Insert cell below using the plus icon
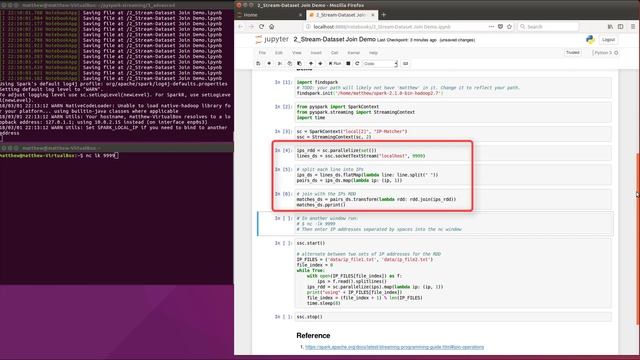 pos(269,64)
